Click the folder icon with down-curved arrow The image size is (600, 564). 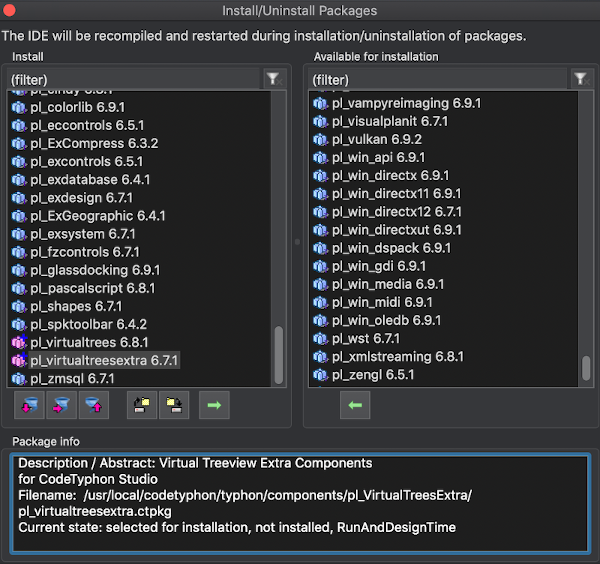click(174, 405)
